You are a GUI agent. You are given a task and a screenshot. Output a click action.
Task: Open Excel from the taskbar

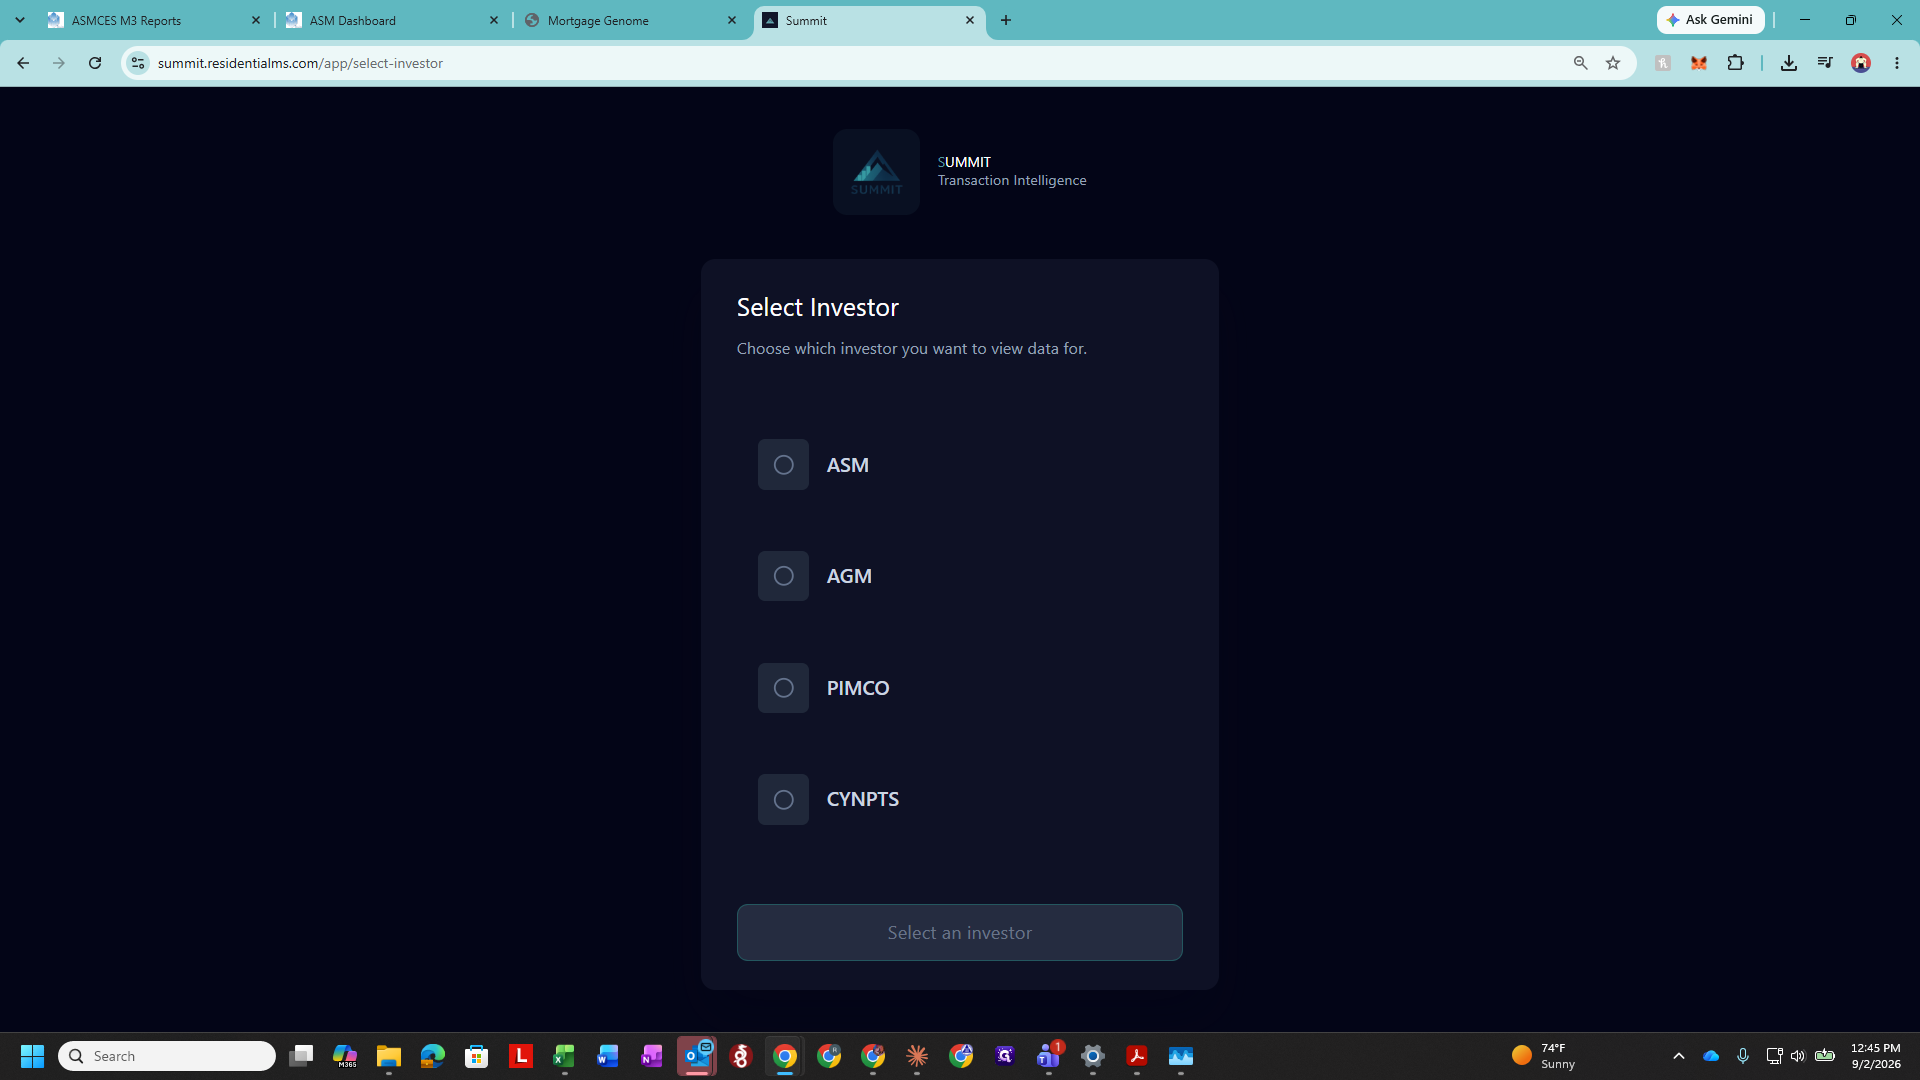pyautogui.click(x=565, y=1056)
